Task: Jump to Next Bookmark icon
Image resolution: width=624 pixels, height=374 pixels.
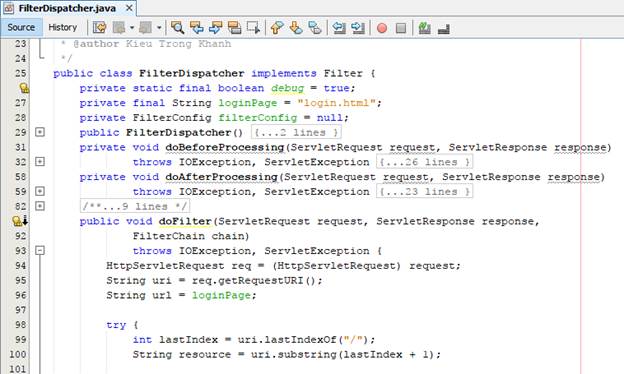Action: tap(296, 27)
